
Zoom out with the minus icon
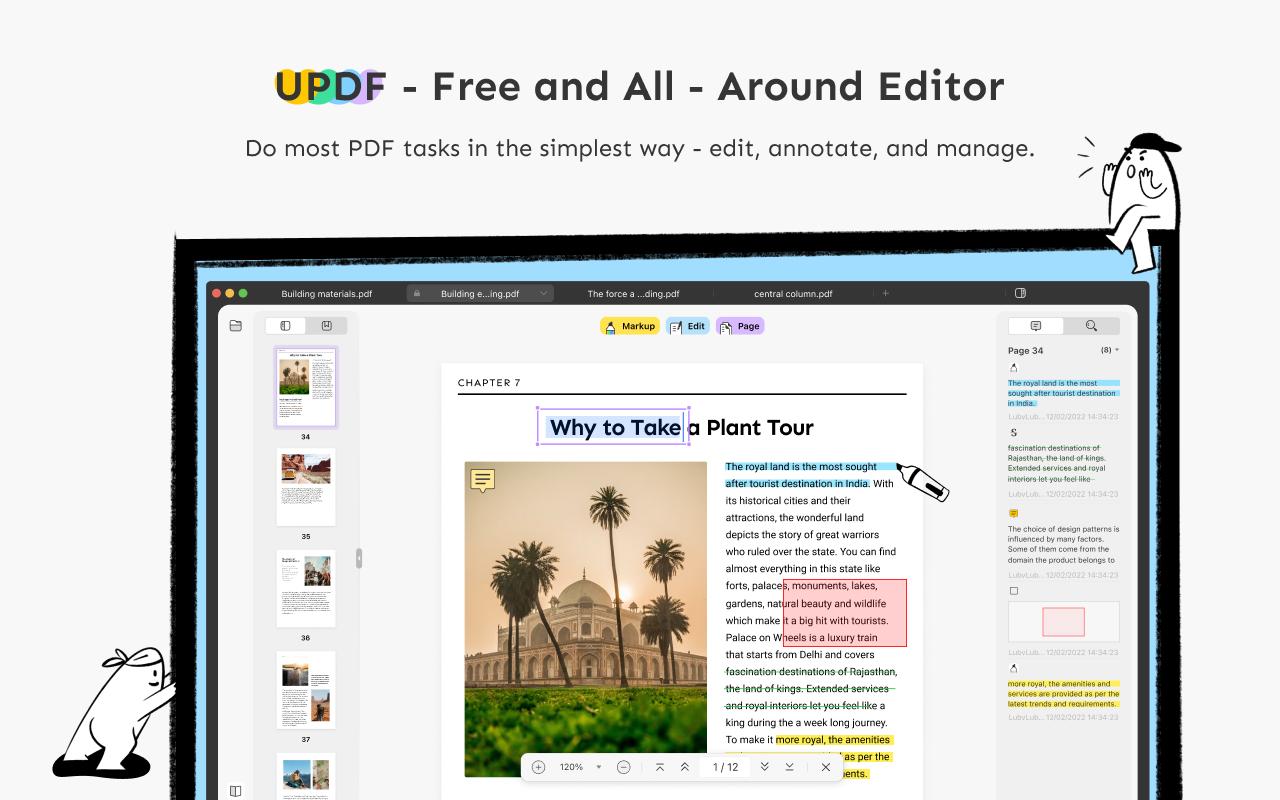(623, 767)
